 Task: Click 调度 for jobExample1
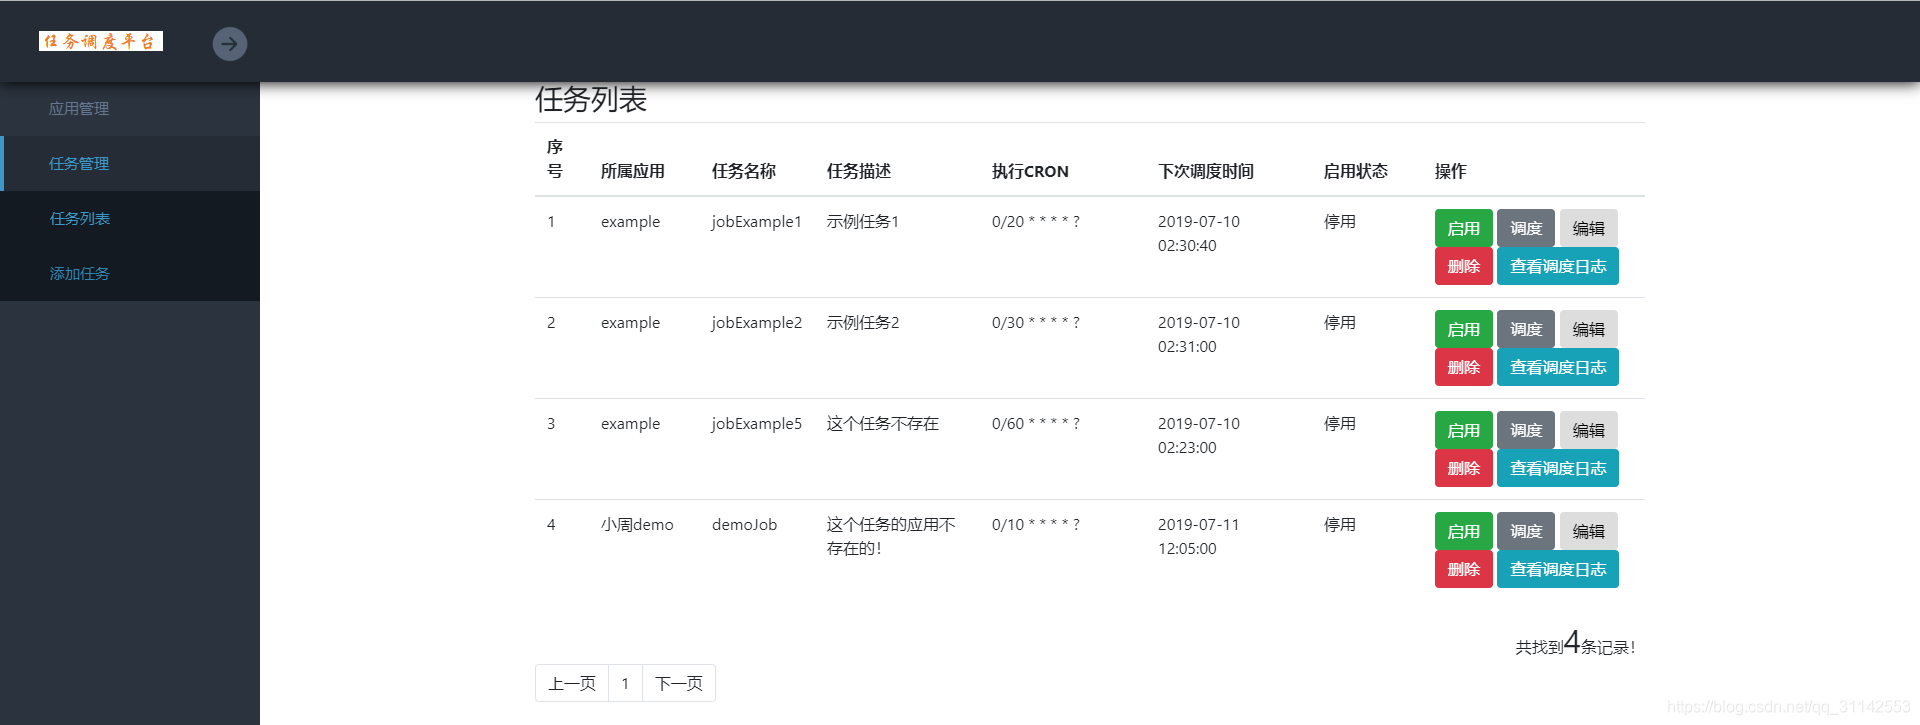(x=1526, y=228)
